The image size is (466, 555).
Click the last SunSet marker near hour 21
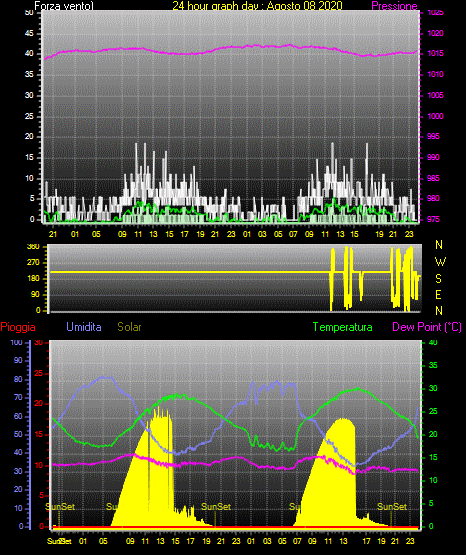(392, 507)
